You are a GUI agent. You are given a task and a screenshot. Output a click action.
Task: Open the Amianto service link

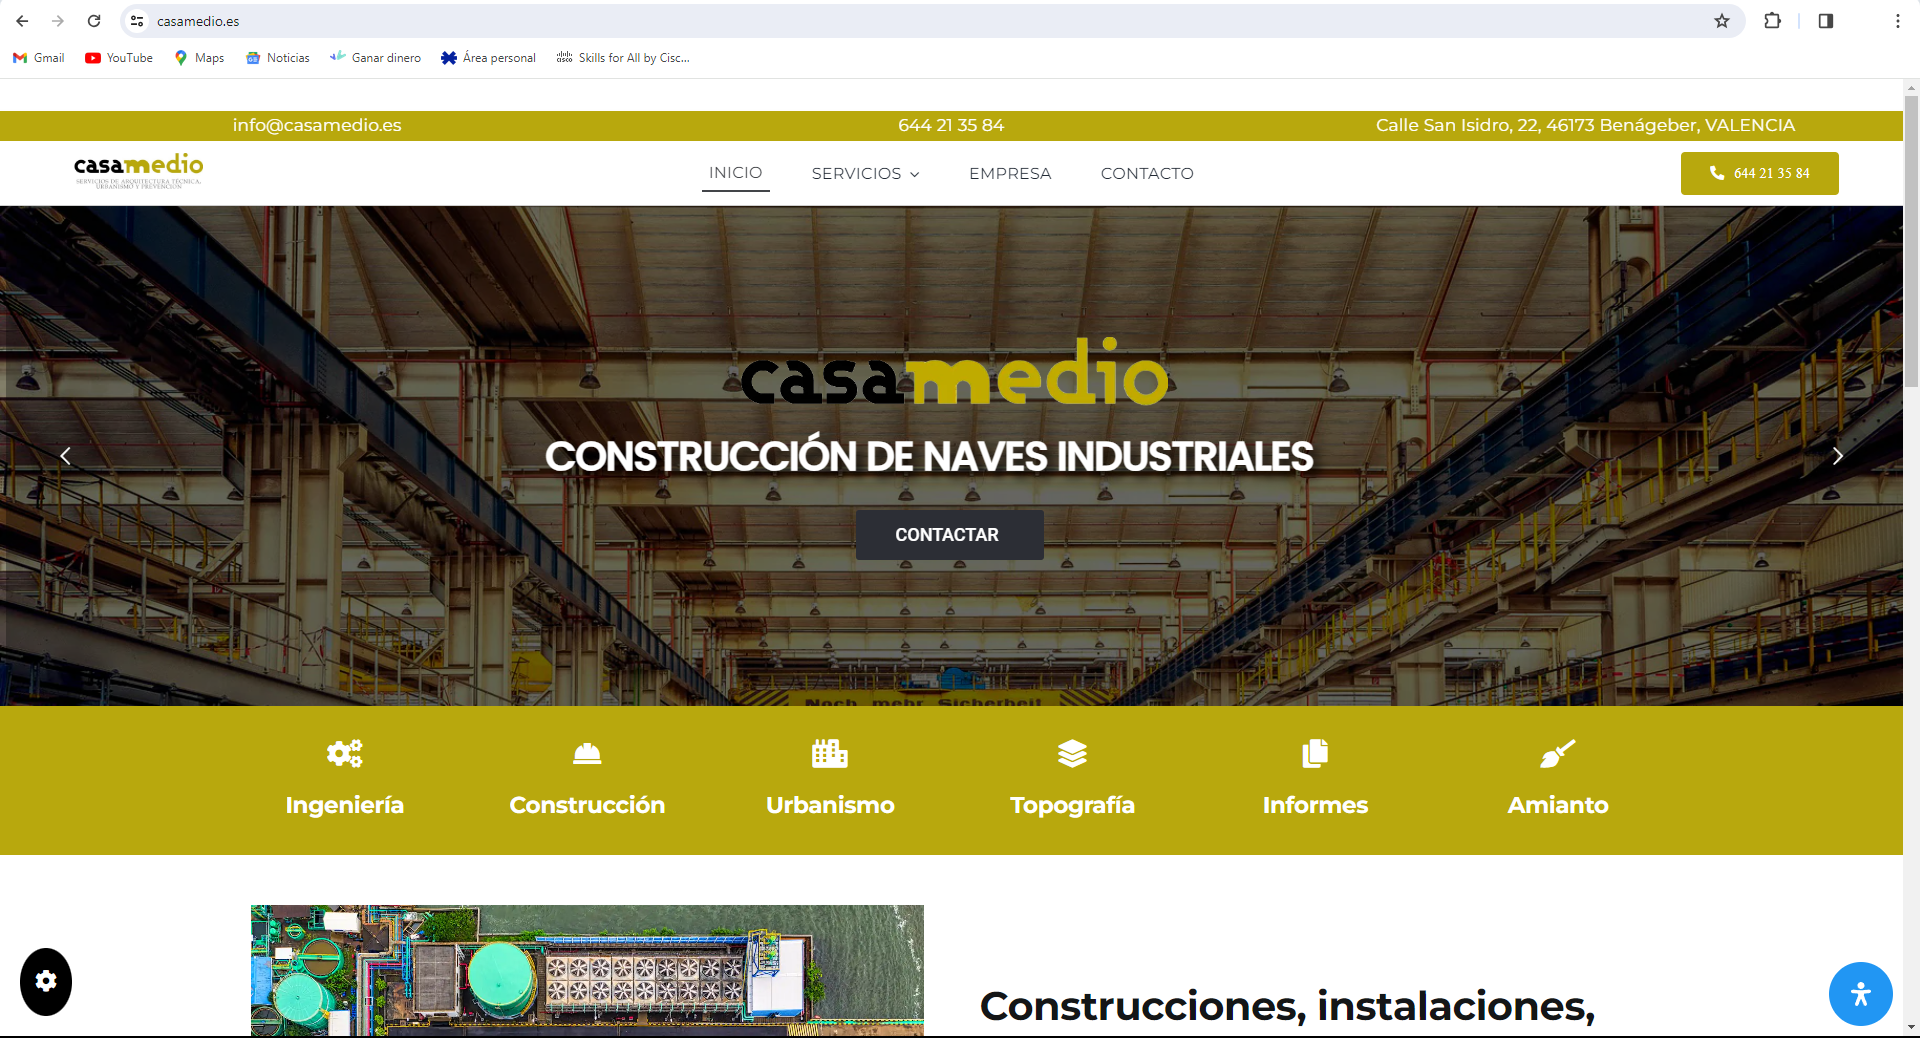(1558, 805)
